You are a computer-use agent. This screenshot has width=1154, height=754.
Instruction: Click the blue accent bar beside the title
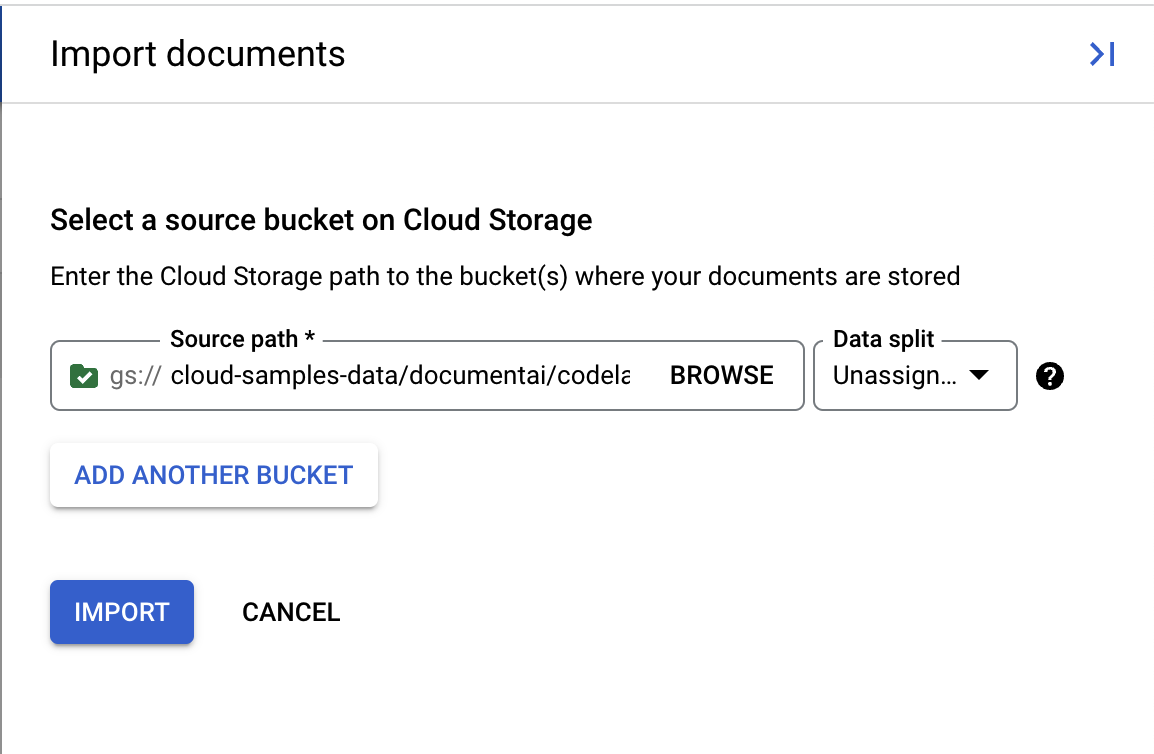point(2,52)
